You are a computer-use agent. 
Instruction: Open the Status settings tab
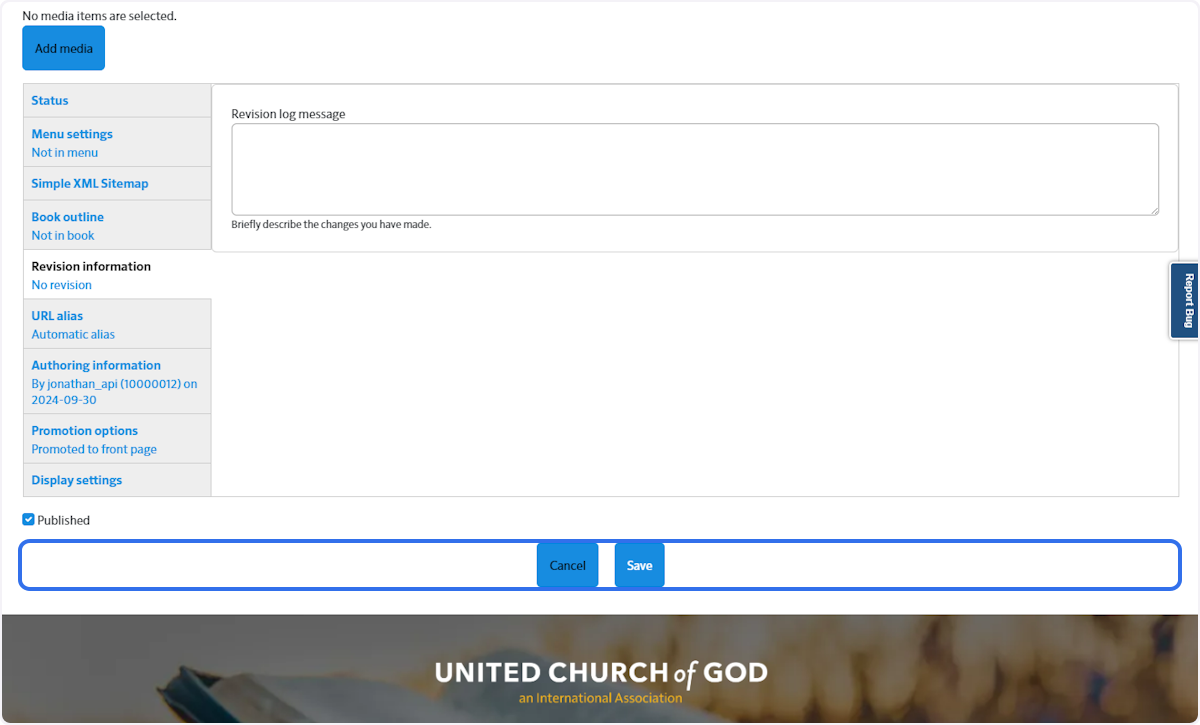[49, 100]
